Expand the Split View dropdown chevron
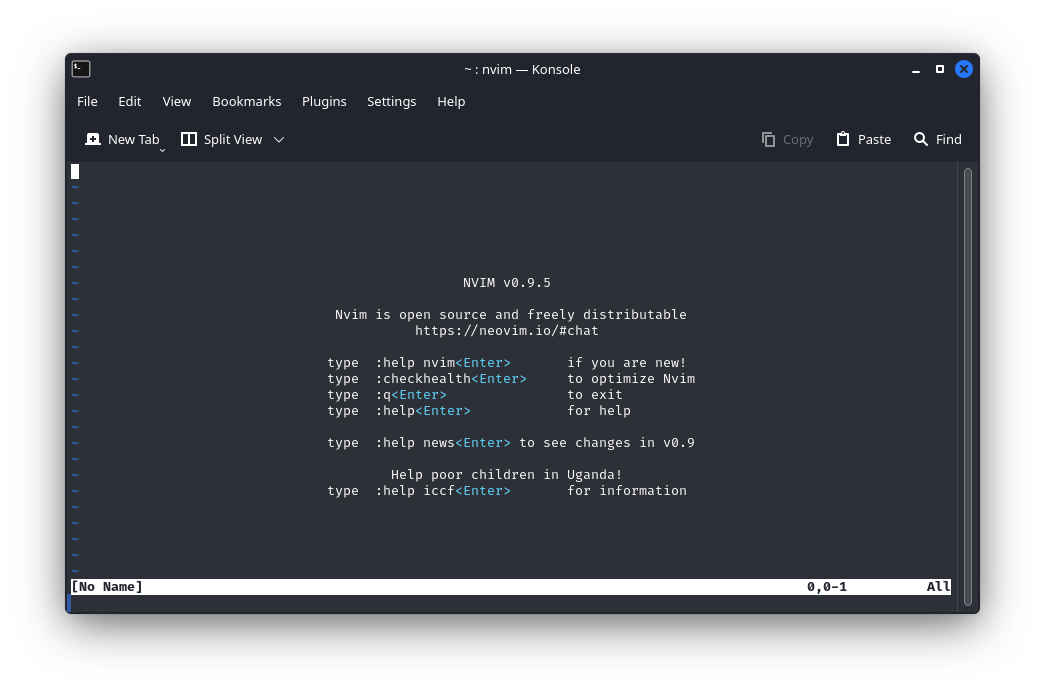 tap(279, 139)
